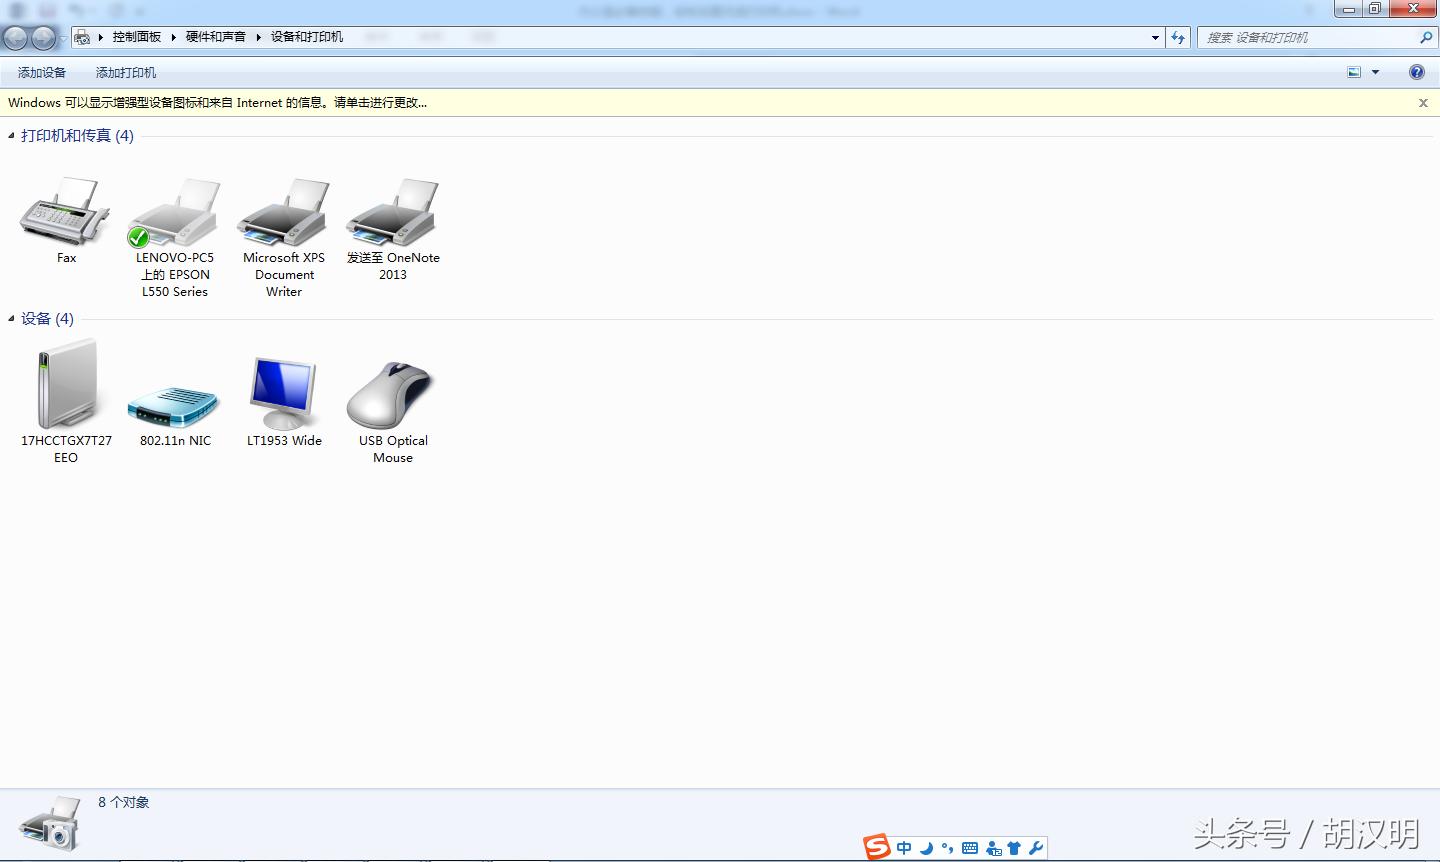The image size is (1440, 862).
Task: Open the IME soft keyboard icon
Action: pyautogui.click(x=970, y=848)
